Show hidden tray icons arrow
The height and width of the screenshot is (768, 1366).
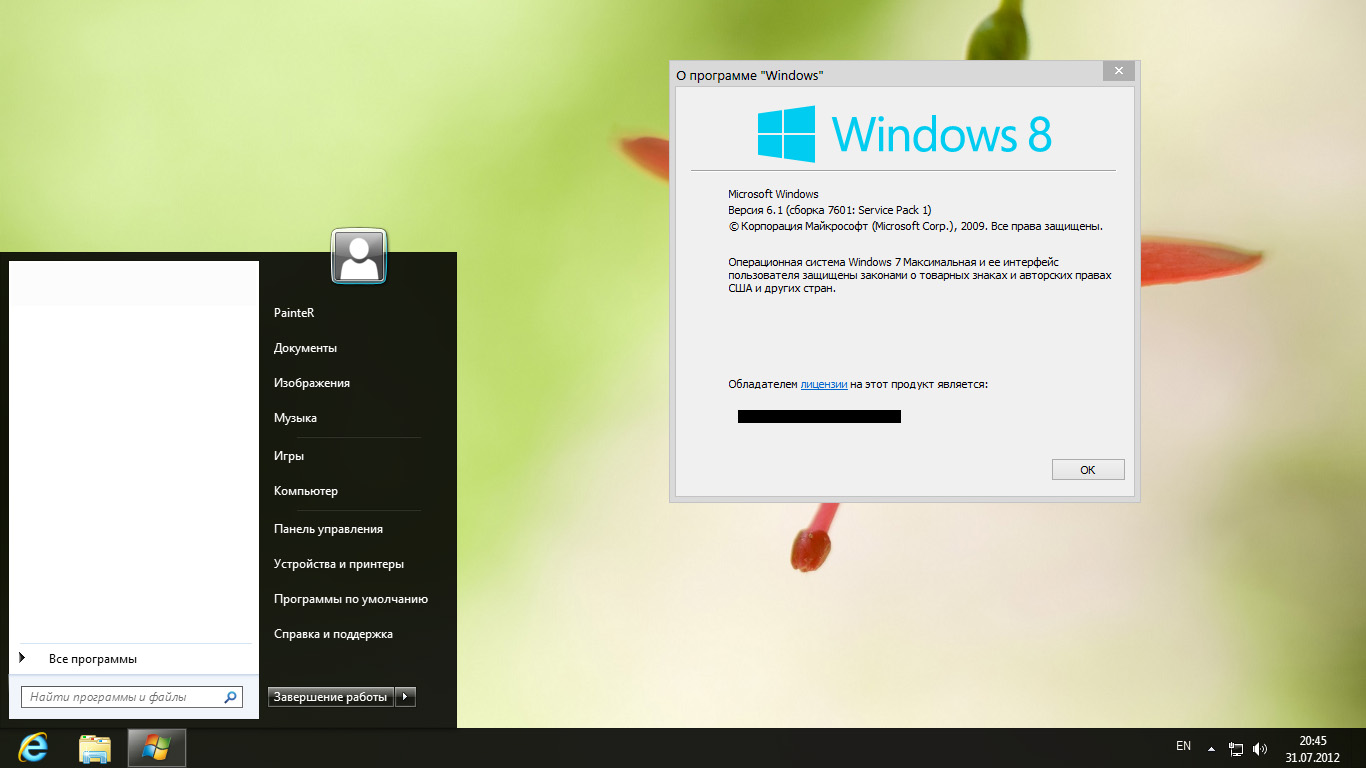point(1211,748)
